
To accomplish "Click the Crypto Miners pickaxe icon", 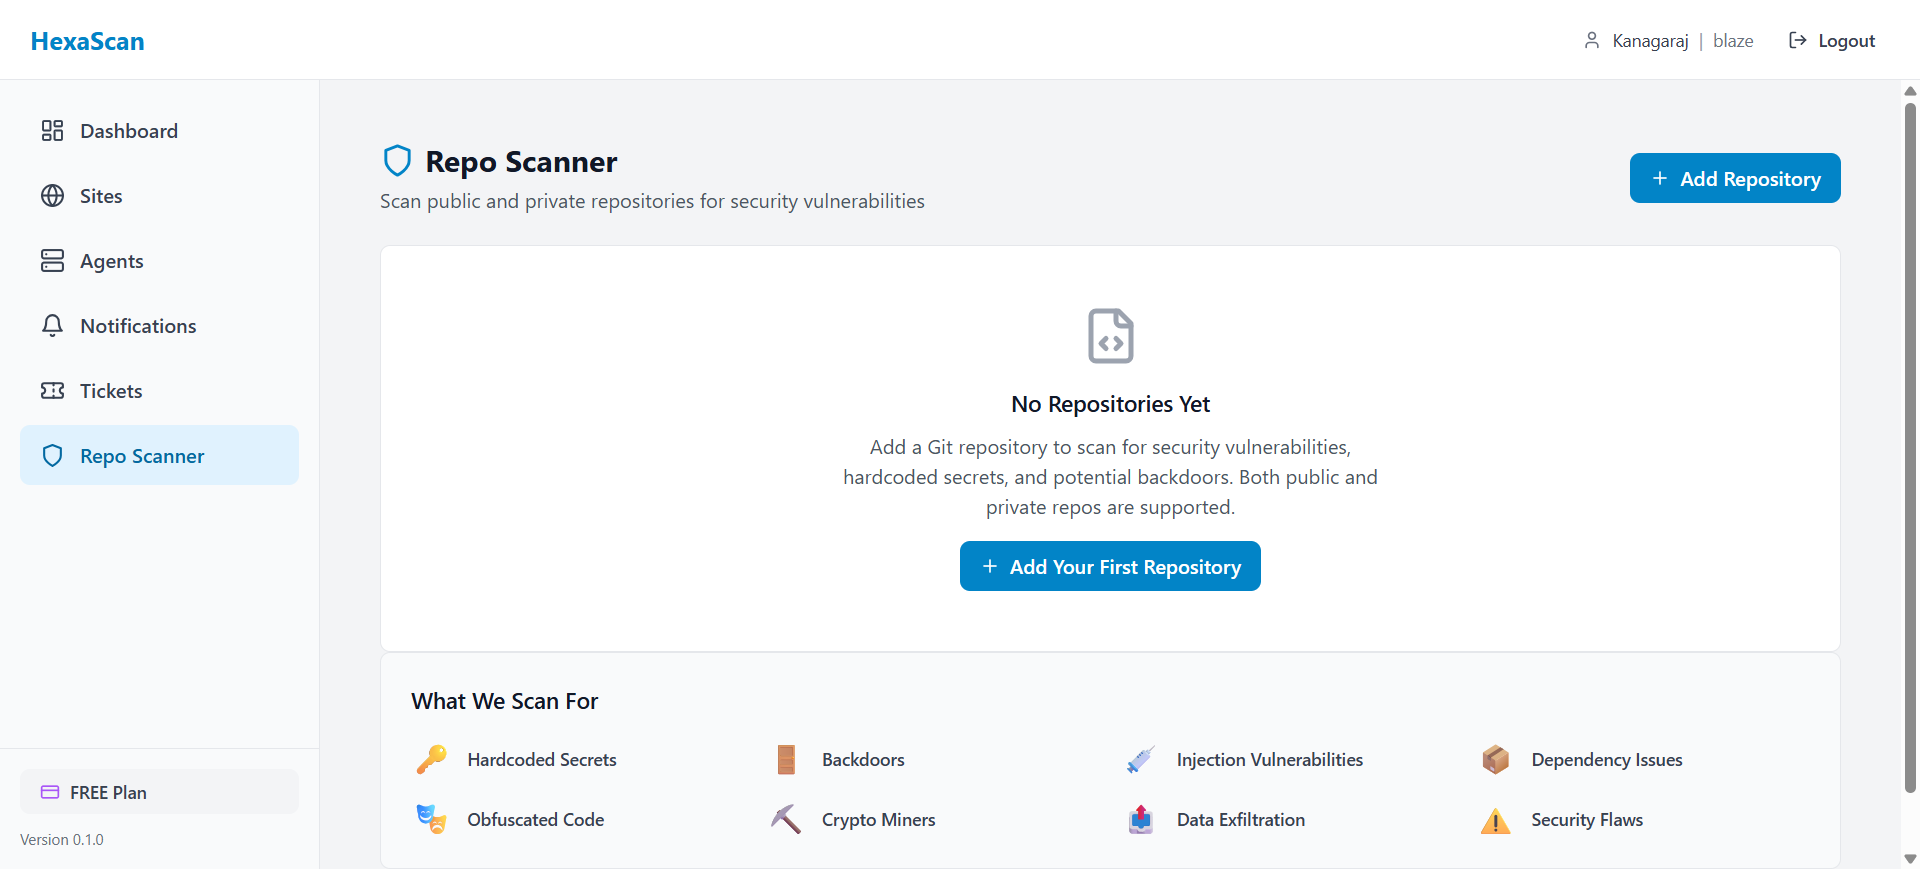I will [786, 820].
